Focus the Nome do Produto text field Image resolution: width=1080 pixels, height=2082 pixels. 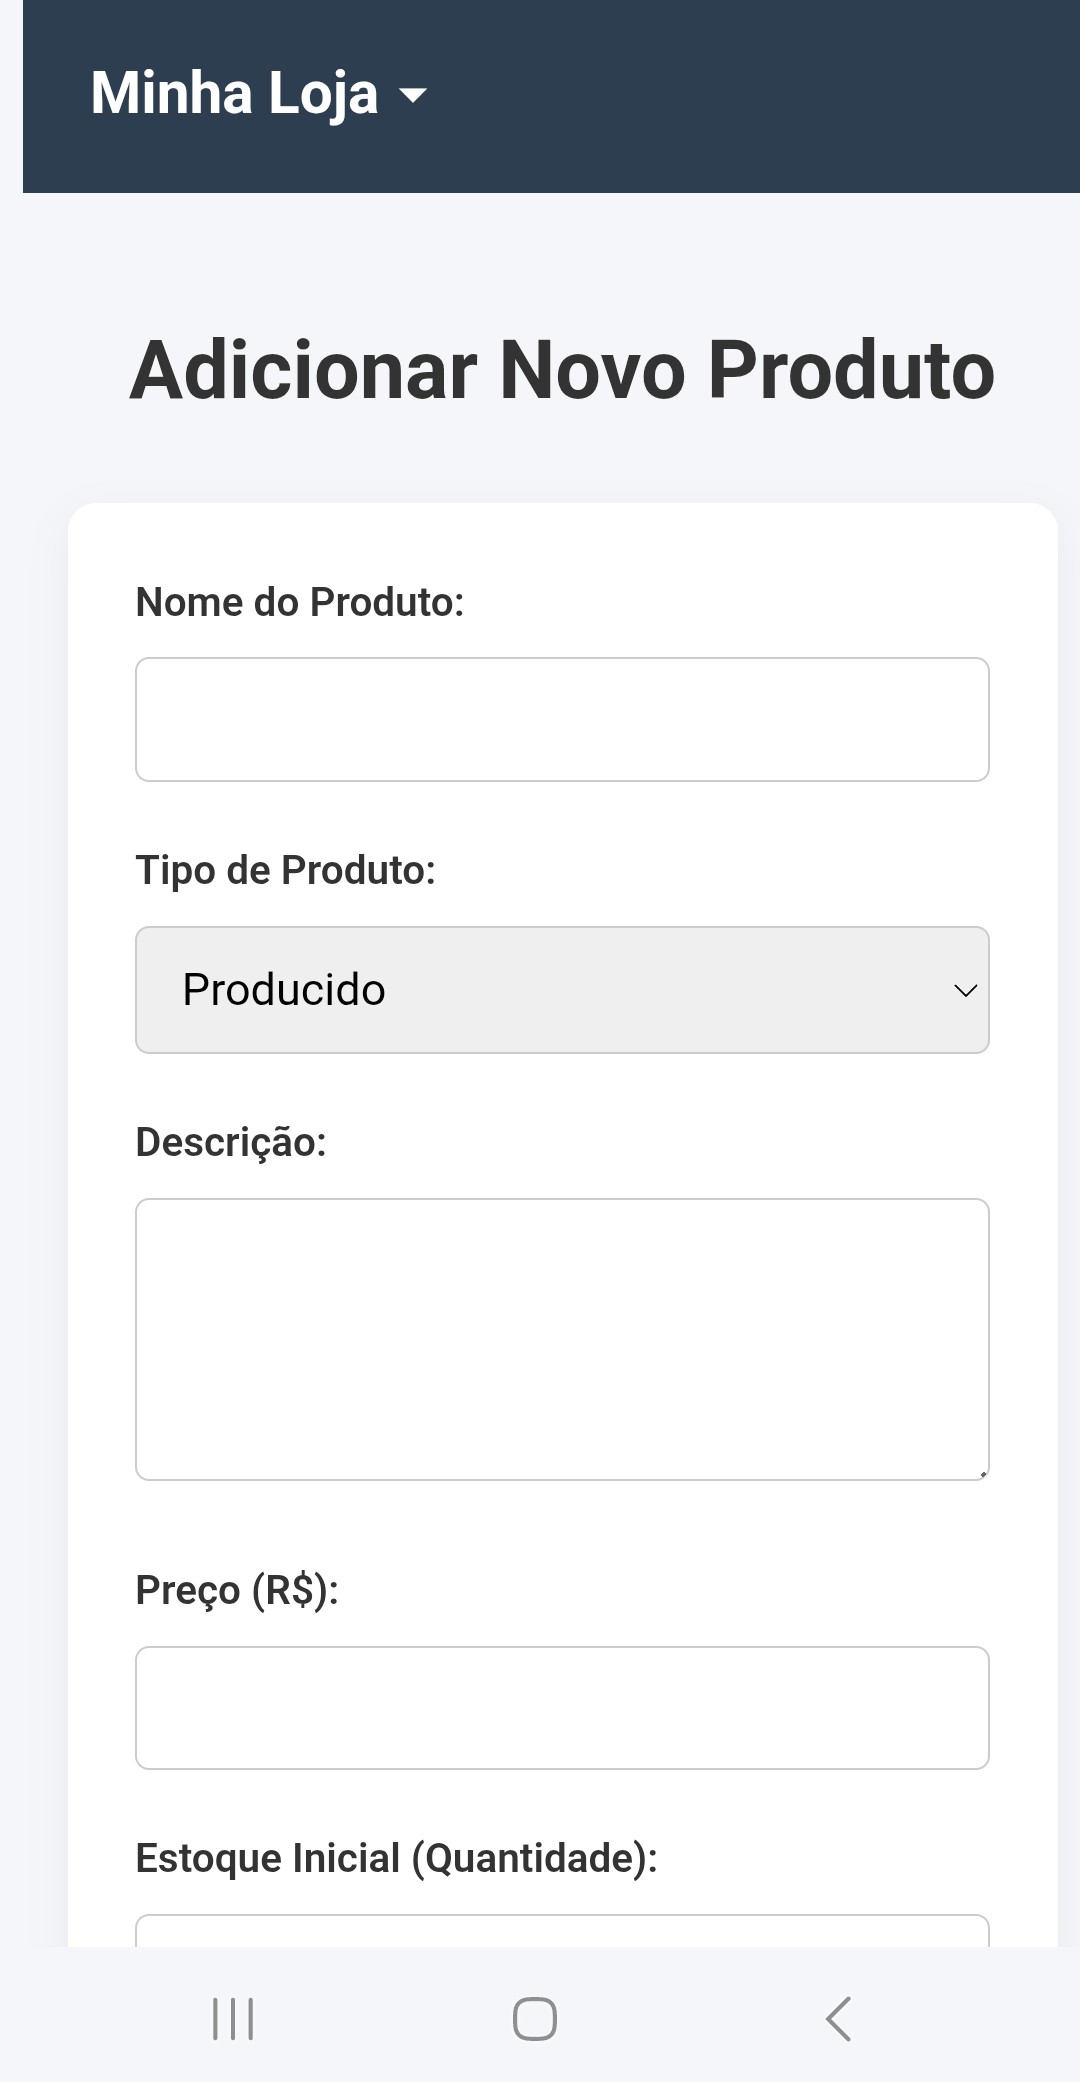pos(562,719)
